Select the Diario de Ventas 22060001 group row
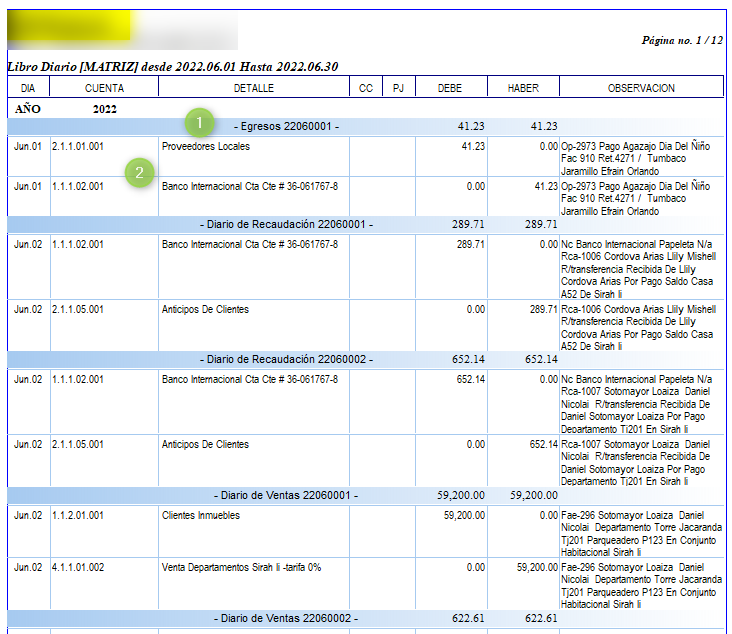732x634 pixels. point(286,495)
